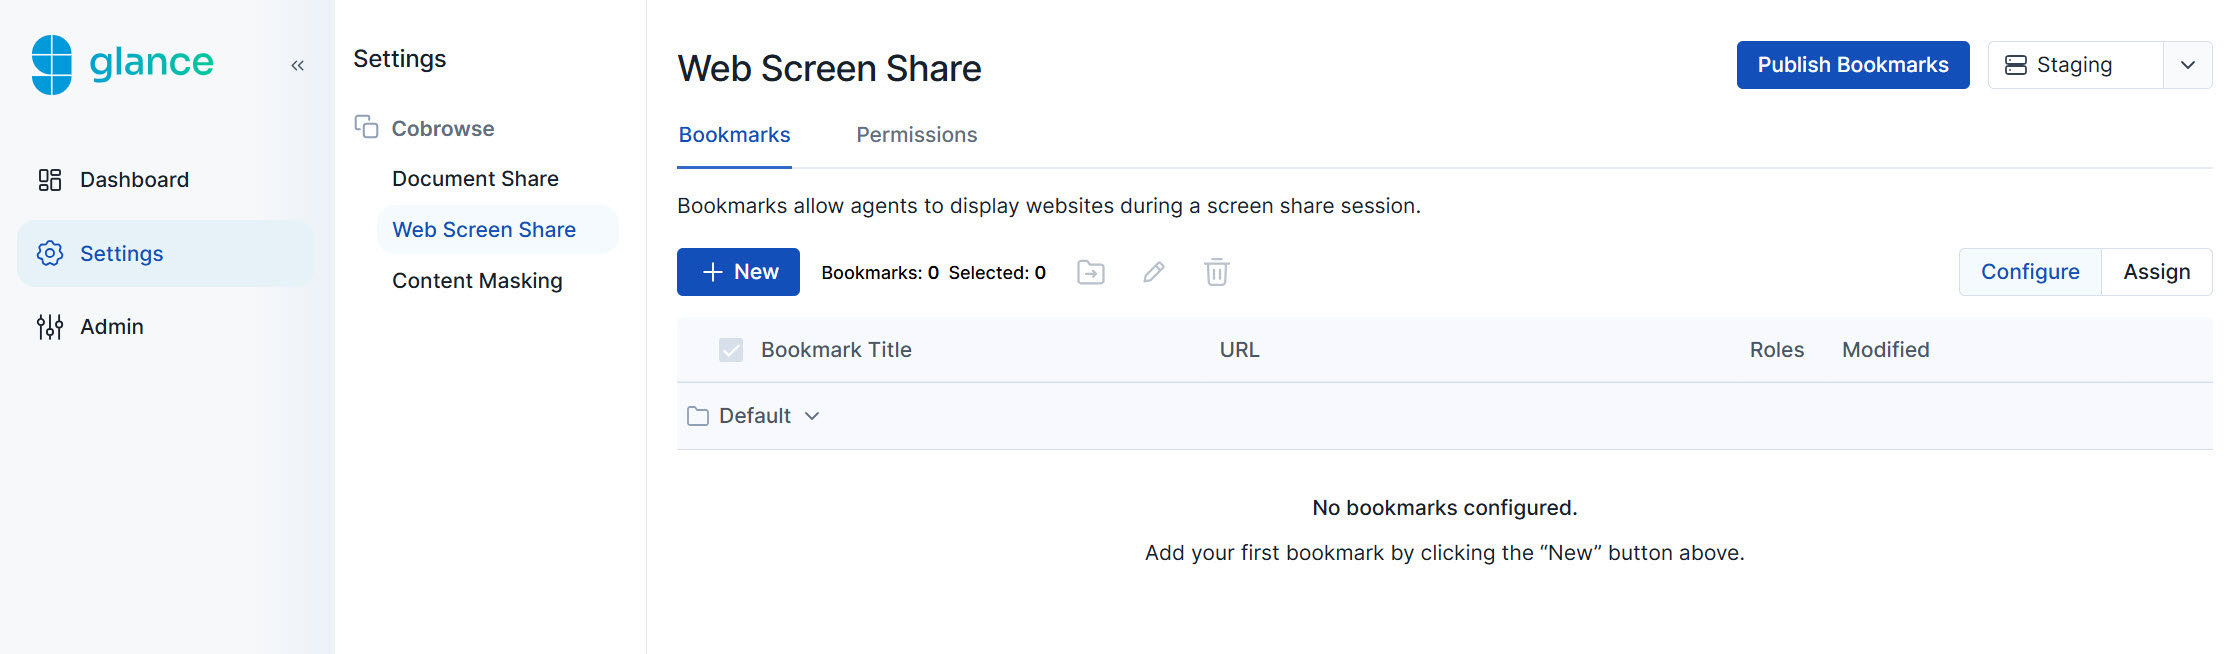Click the pencil edit bookmark icon
2232x654 pixels.
tap(1154, 272)
